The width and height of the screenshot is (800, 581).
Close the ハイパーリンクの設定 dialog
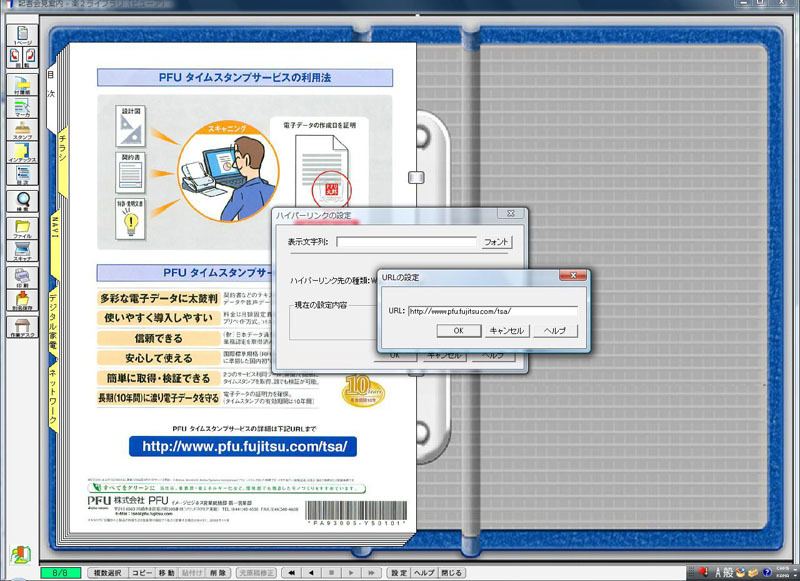(511, 214)
